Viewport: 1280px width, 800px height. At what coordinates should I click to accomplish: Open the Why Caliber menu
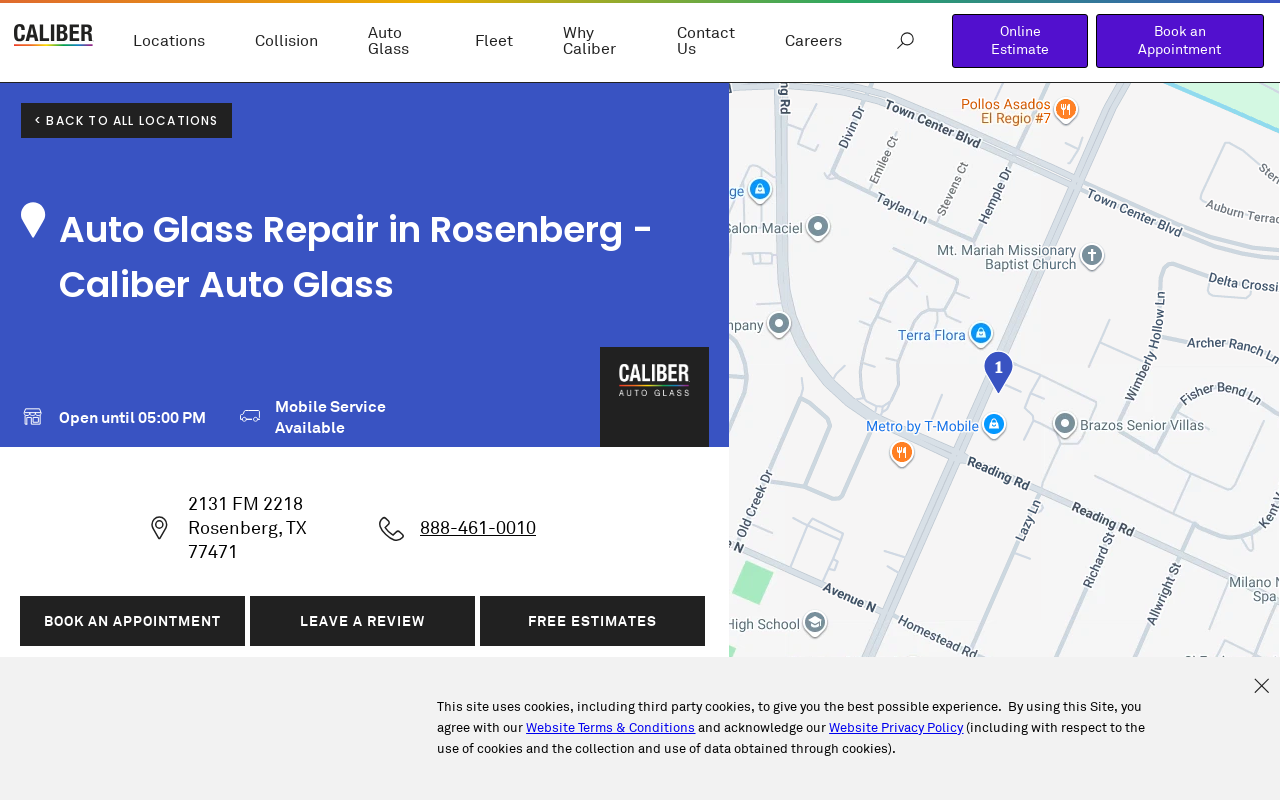tap(590, 41)
